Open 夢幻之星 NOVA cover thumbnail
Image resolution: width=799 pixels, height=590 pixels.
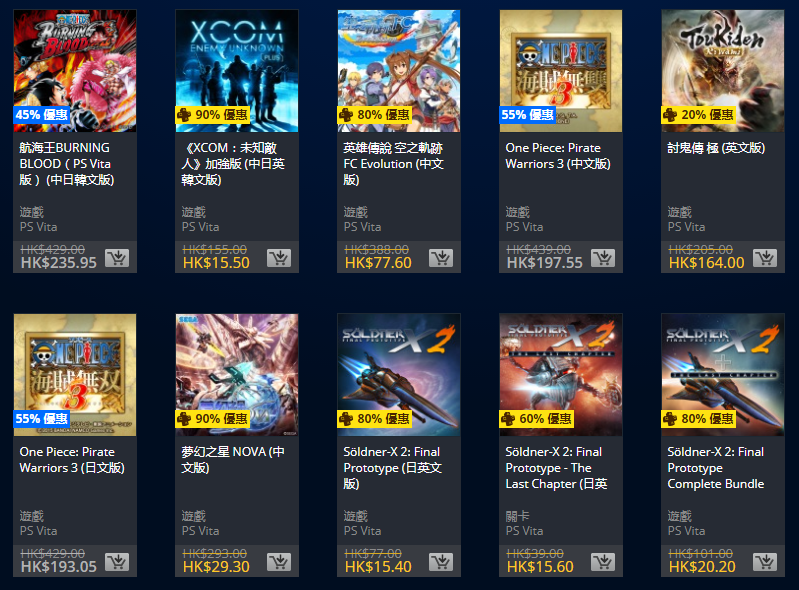237,374
